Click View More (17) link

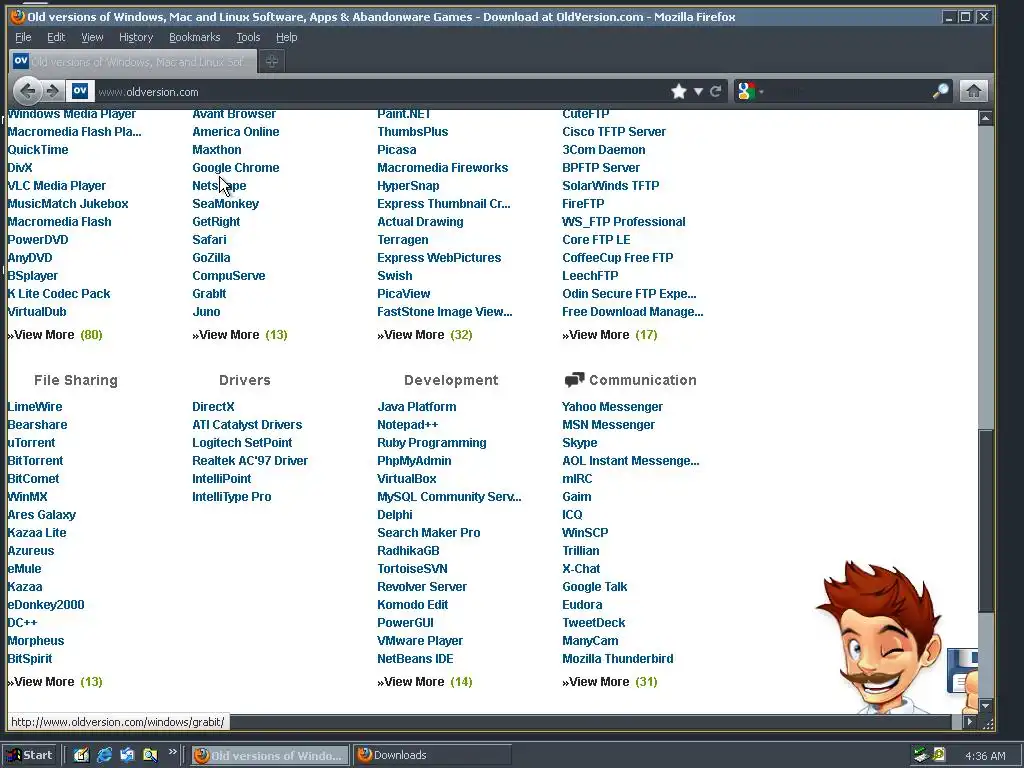point(610,335)
